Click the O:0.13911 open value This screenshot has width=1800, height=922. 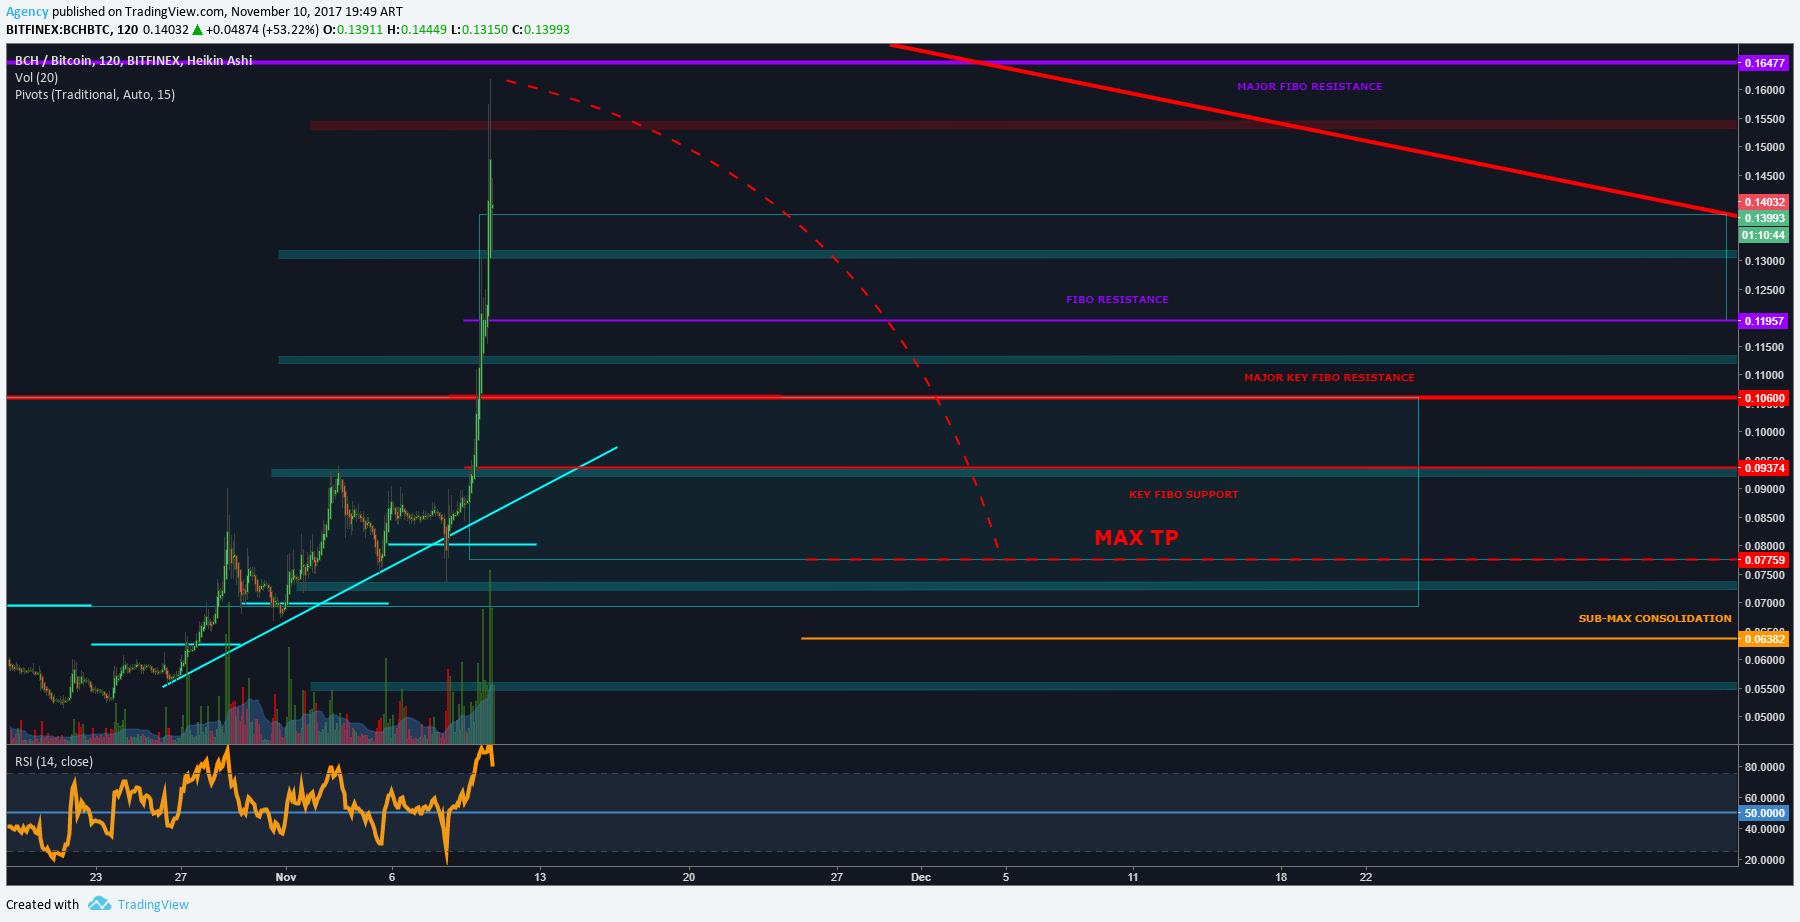click(x=353, y=30)
